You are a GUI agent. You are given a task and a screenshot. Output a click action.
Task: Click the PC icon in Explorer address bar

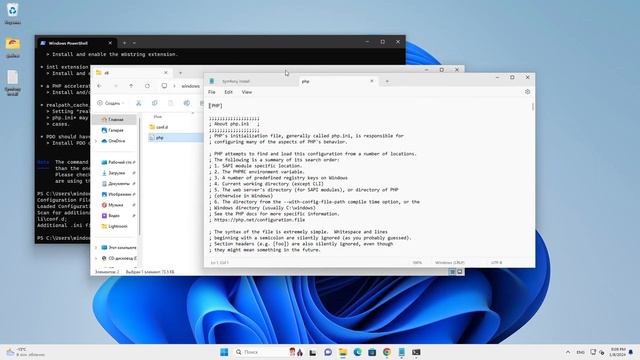[164, 86]
